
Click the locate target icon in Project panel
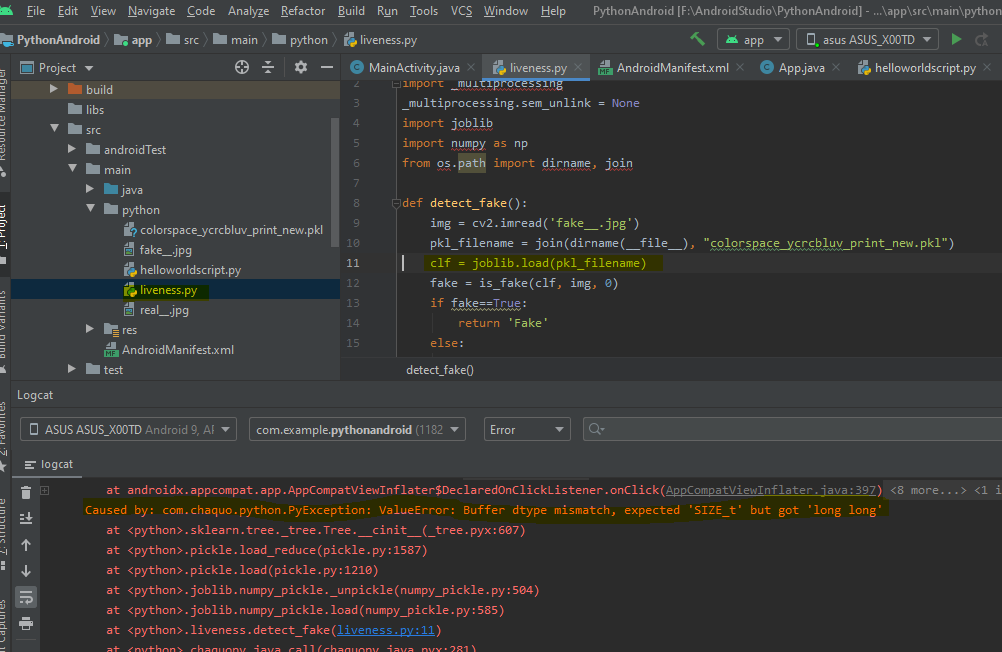click(x=241, y=67)
